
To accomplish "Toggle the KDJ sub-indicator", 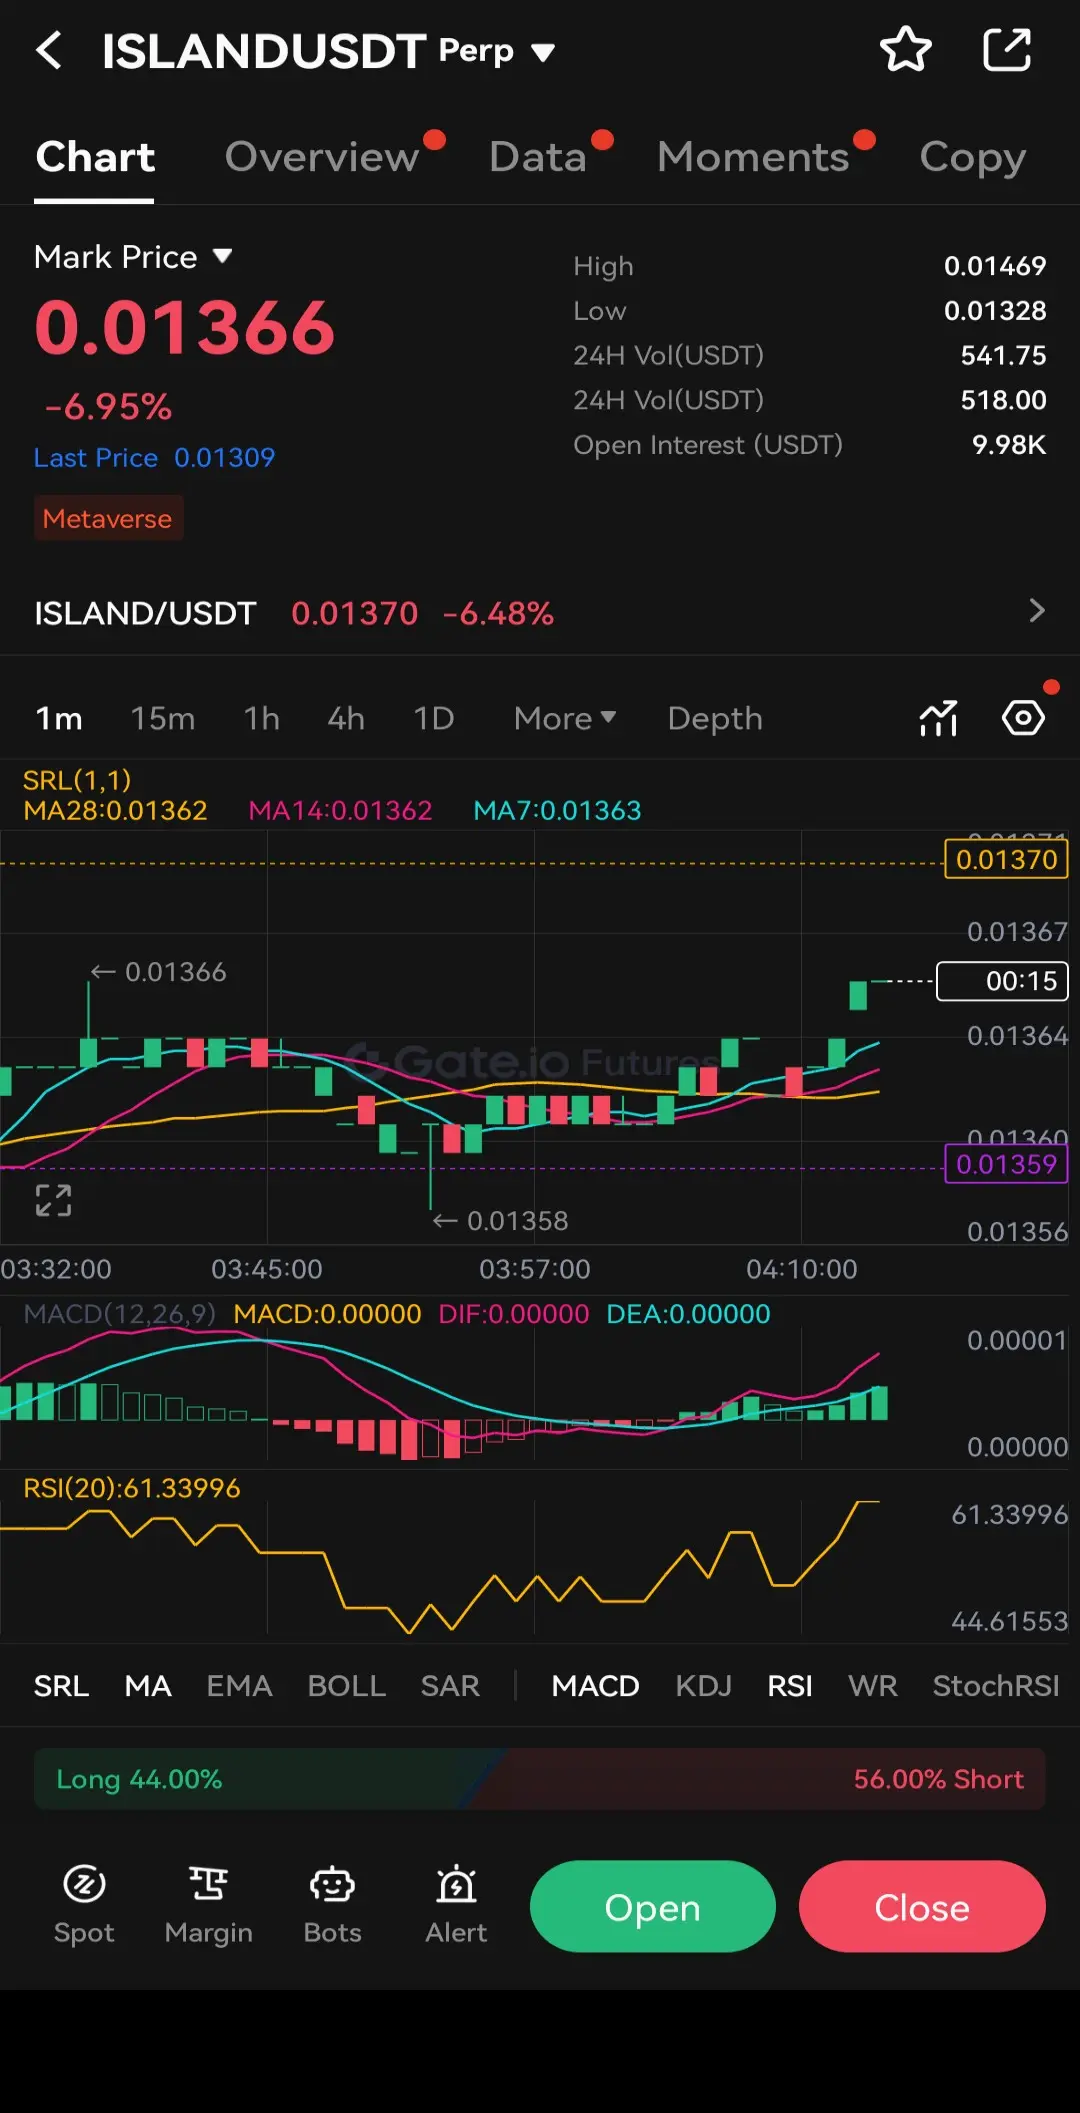I will click(703, 1686).
